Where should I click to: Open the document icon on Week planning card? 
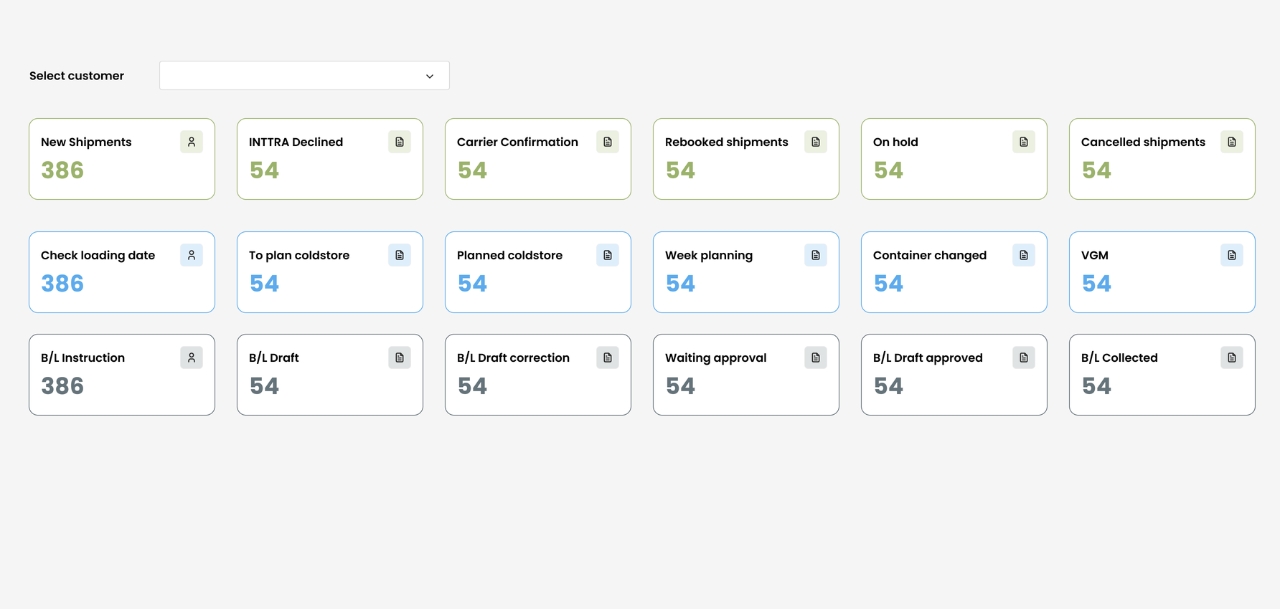pos(815,255)
